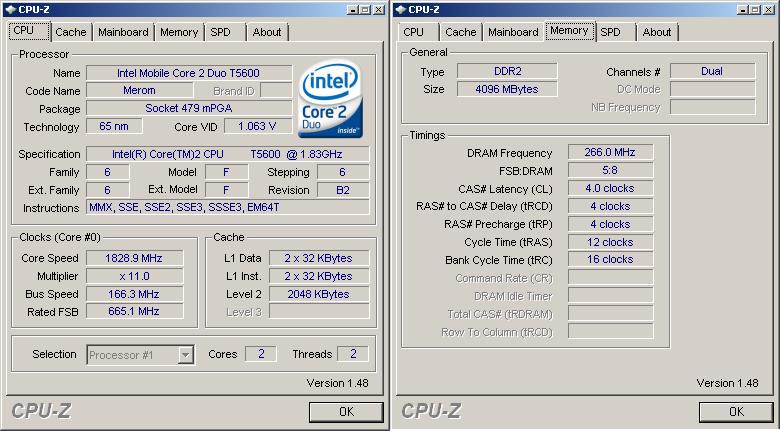Open About tab in right CPU-Z window
The height and width of the screenshot is (431, 781).
[657, 32]
